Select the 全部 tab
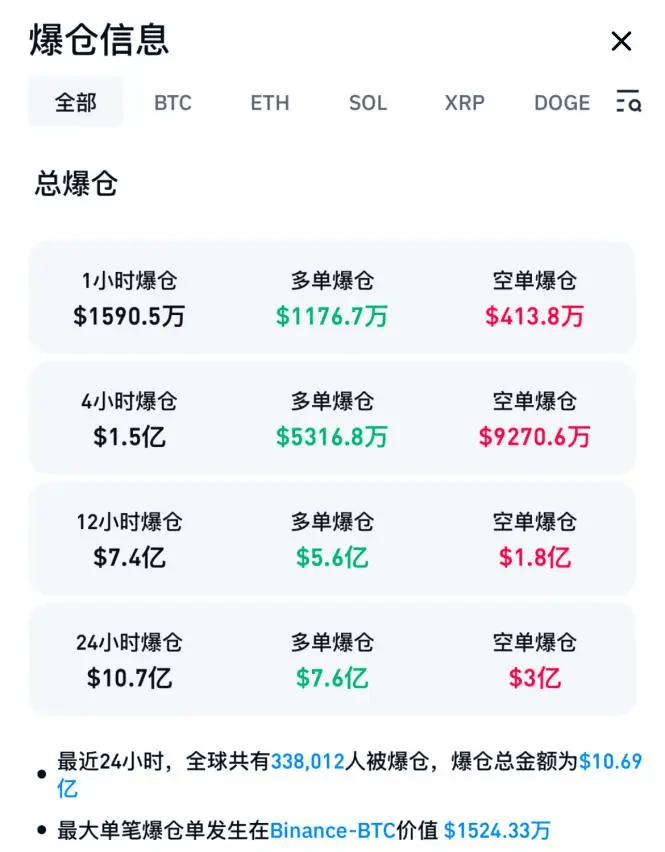 [75, 103]
